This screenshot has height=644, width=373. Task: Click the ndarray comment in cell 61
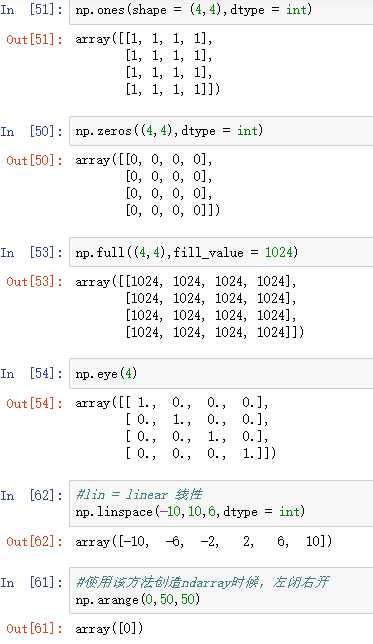pos(202,582)
